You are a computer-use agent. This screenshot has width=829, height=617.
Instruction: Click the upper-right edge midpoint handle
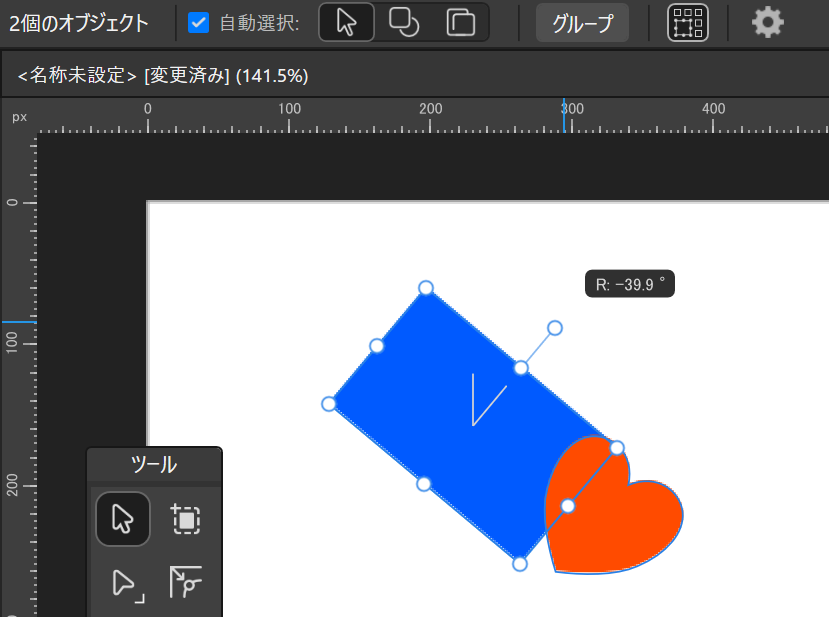pyautogui.click(x=521, y=368)
